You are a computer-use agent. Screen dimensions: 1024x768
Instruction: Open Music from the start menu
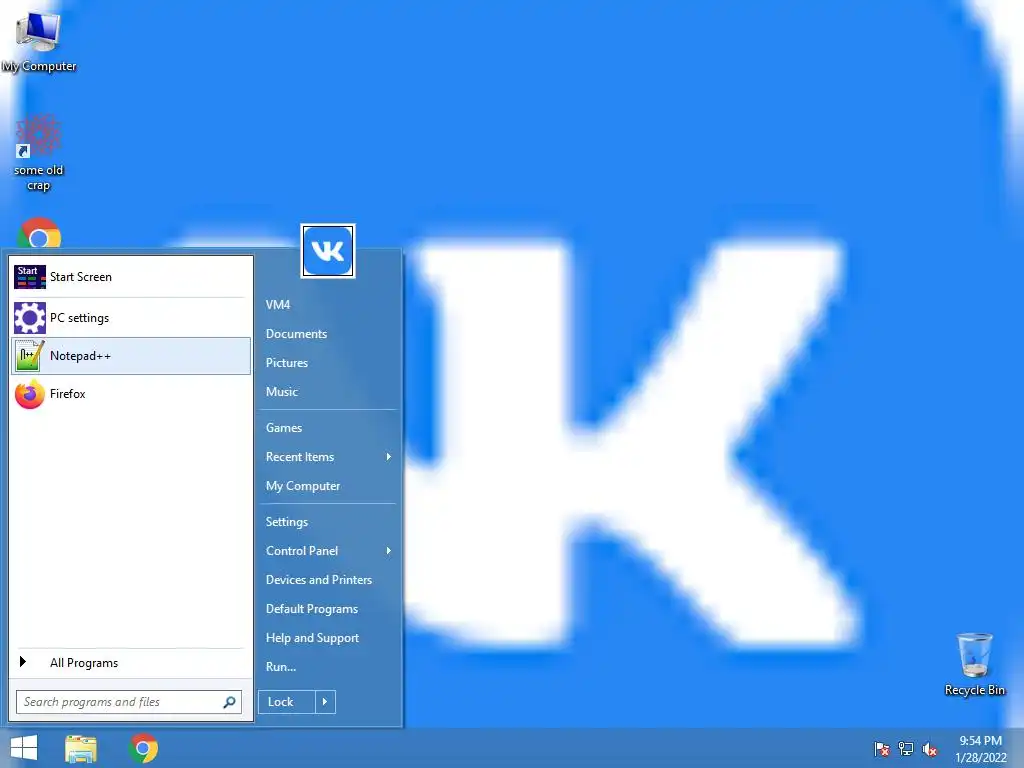[x=281, y=392]
